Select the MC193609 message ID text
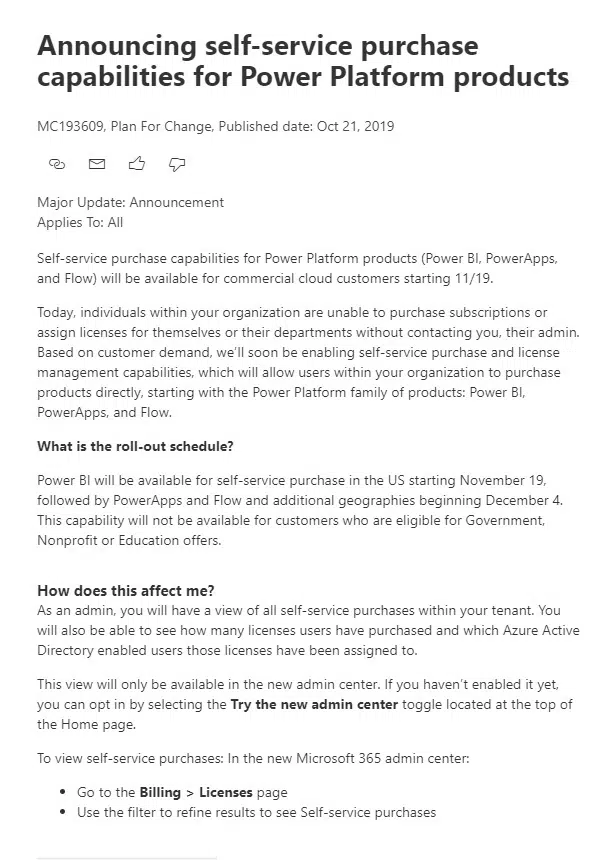This screenshot has height=860, width=591. [70, 126]
